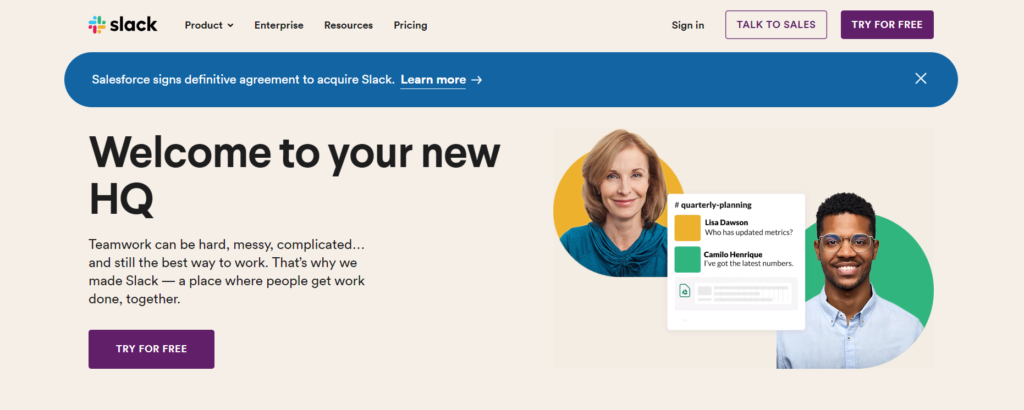
Task: Click the Salesforce announcement sentence in the banner
Action: point(243,80)
